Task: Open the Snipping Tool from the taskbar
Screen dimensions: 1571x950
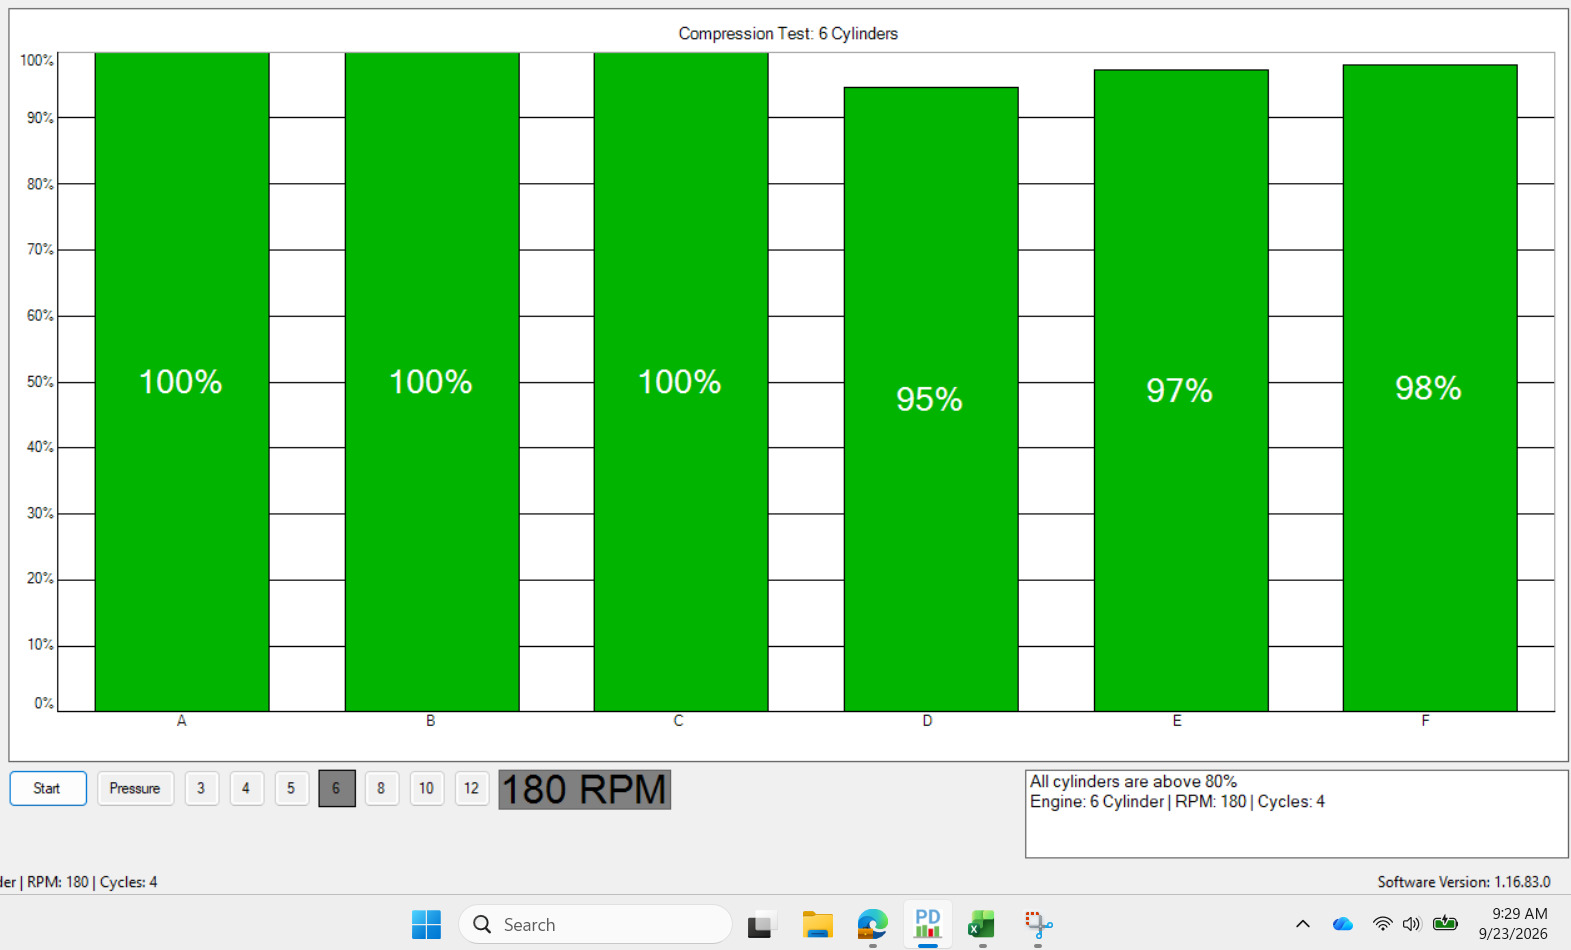Action: [1038, 924]
